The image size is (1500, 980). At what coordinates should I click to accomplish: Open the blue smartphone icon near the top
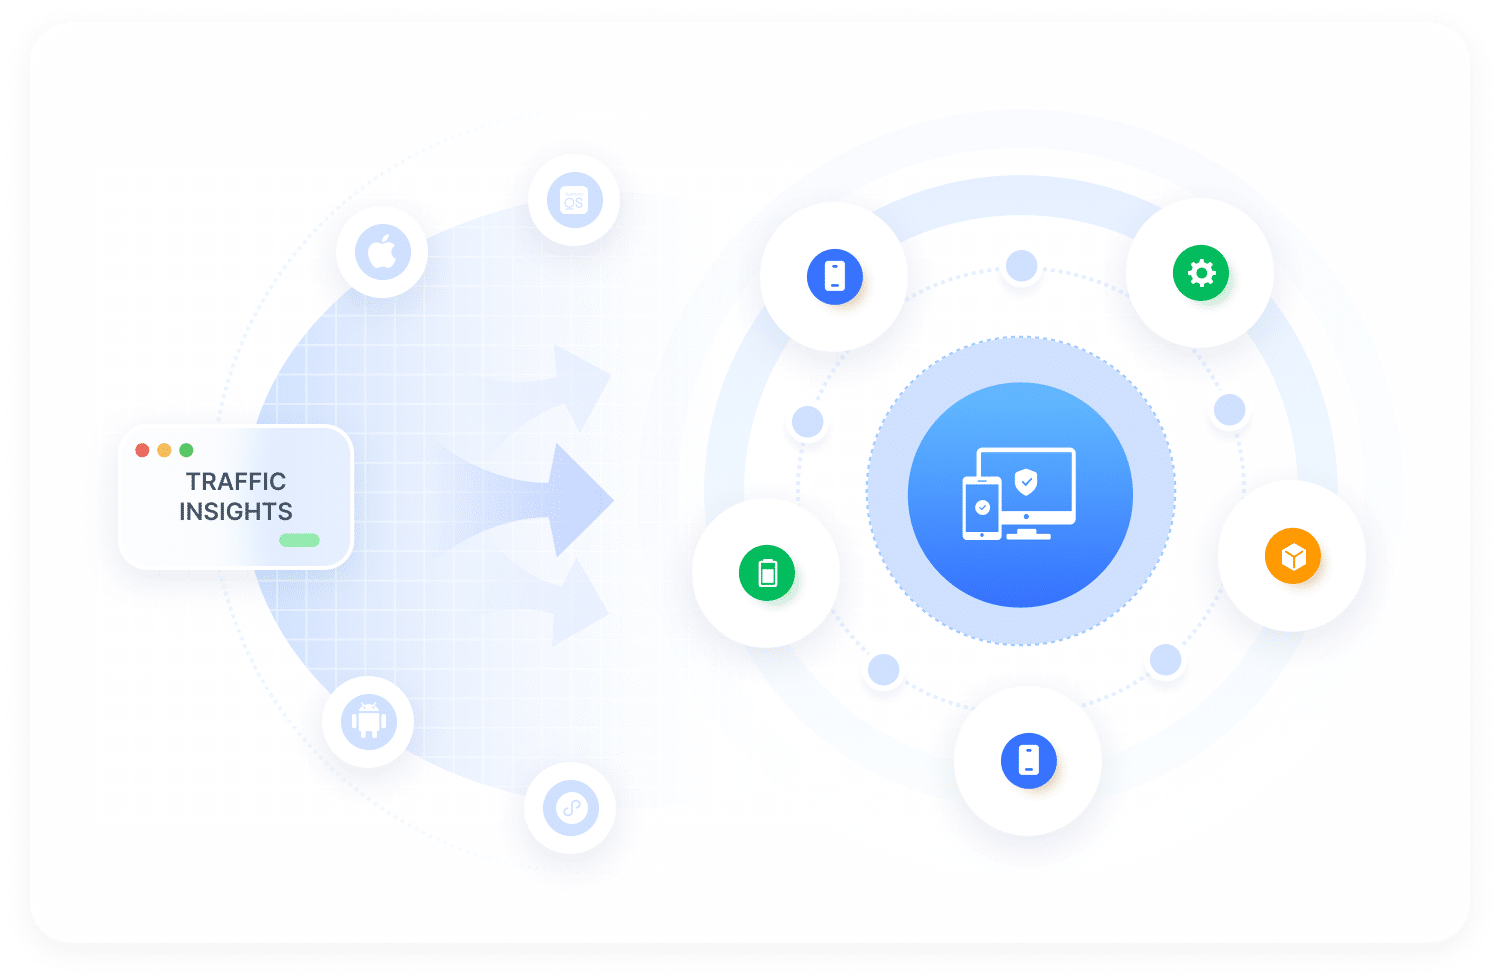click(834, 276)
